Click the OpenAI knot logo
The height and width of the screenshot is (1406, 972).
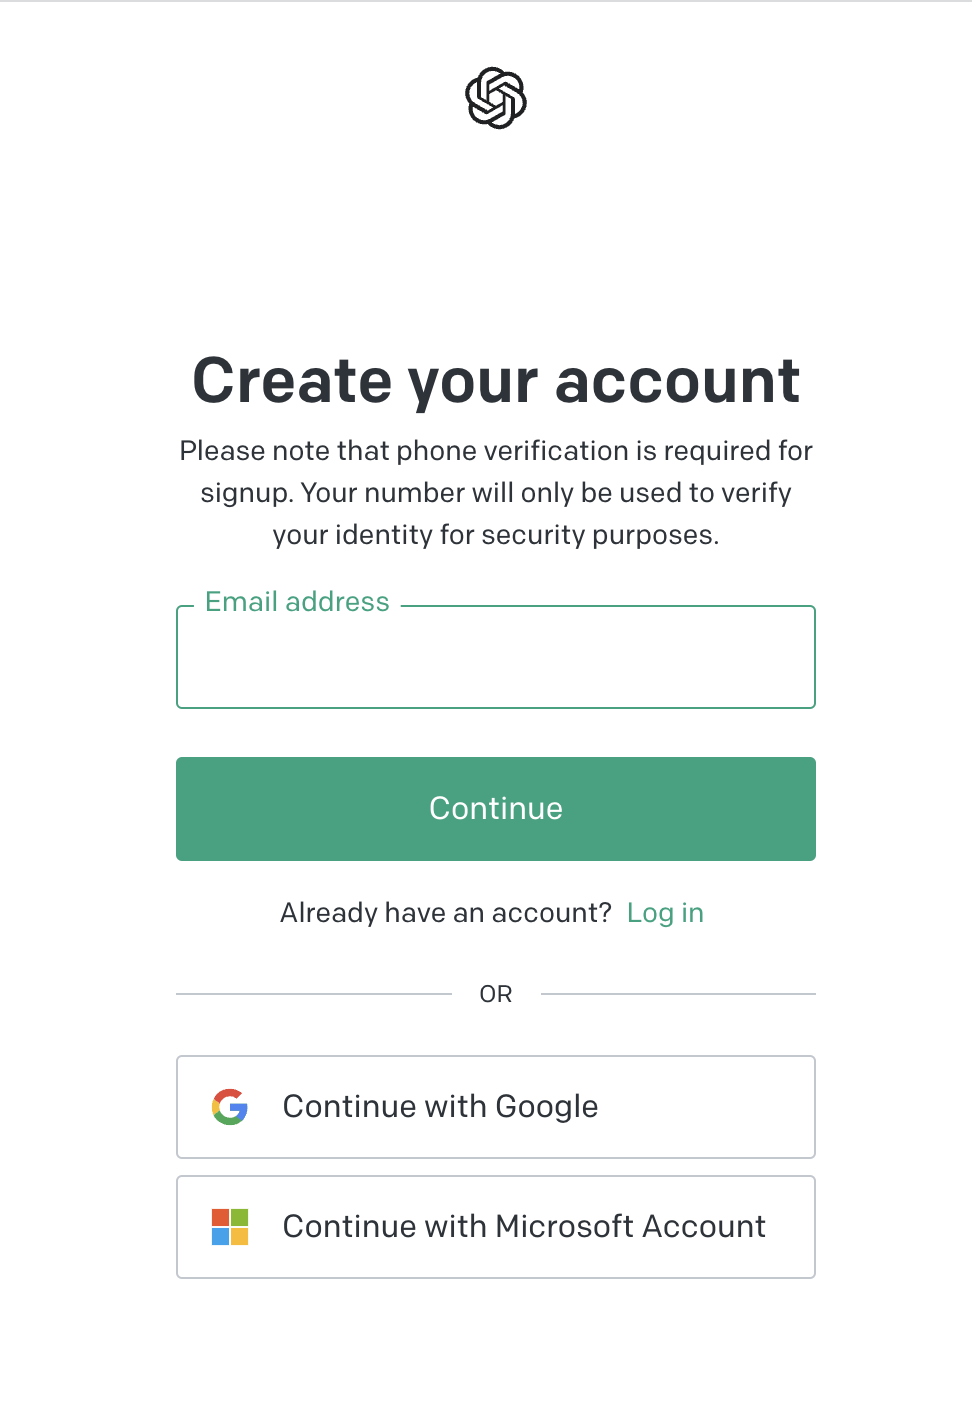[496, 98]
